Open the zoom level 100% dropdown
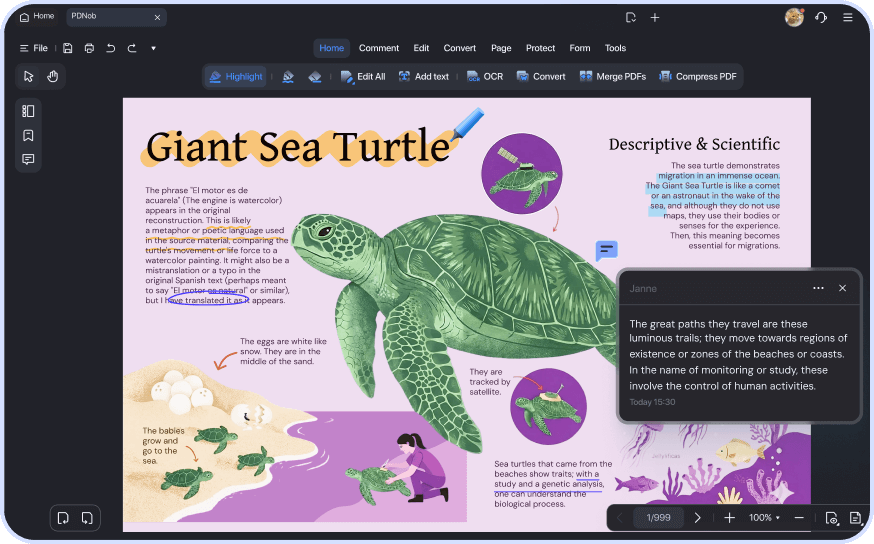The height and width of the screenshot is (544, 874). tap(765, 517)
